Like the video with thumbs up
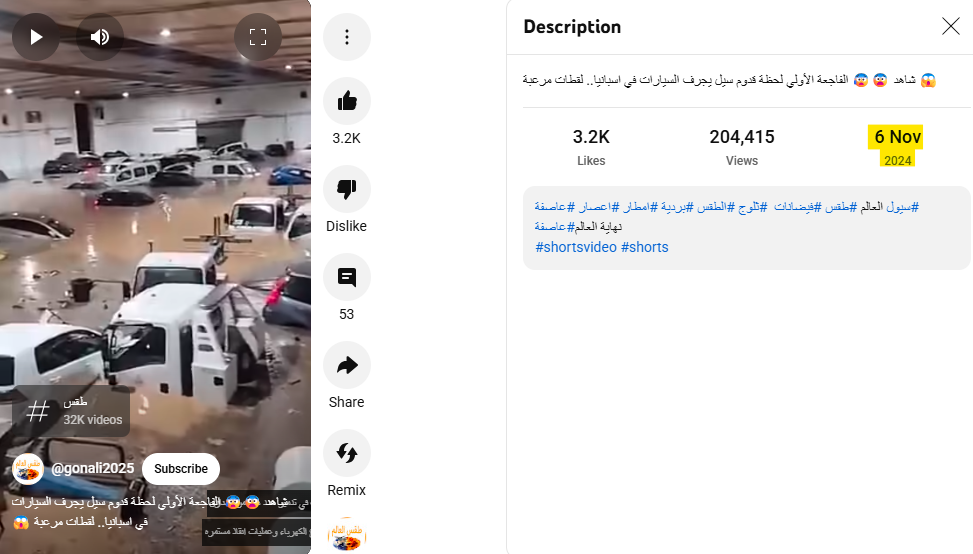The image size is (973, 554). tap(347, 101)
